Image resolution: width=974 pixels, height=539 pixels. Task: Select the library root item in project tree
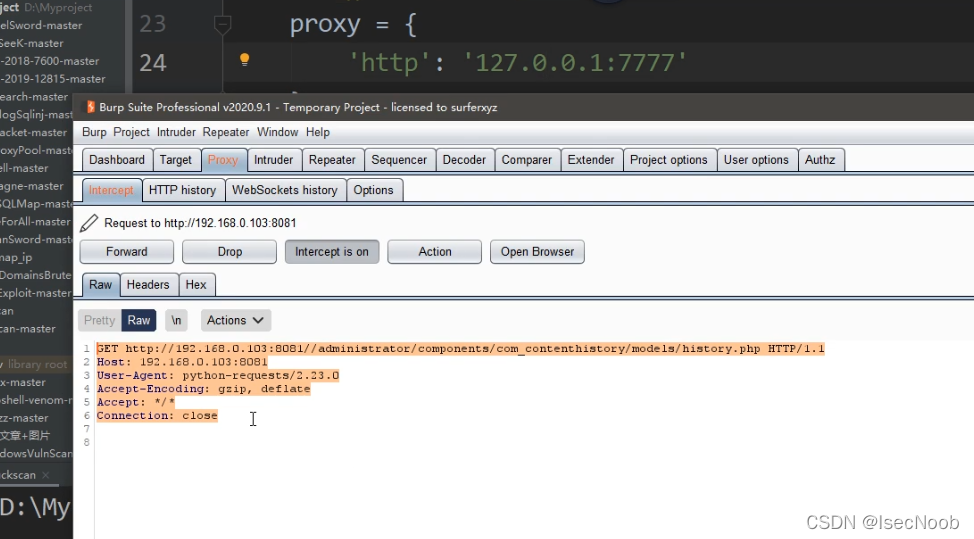point(36,365)
